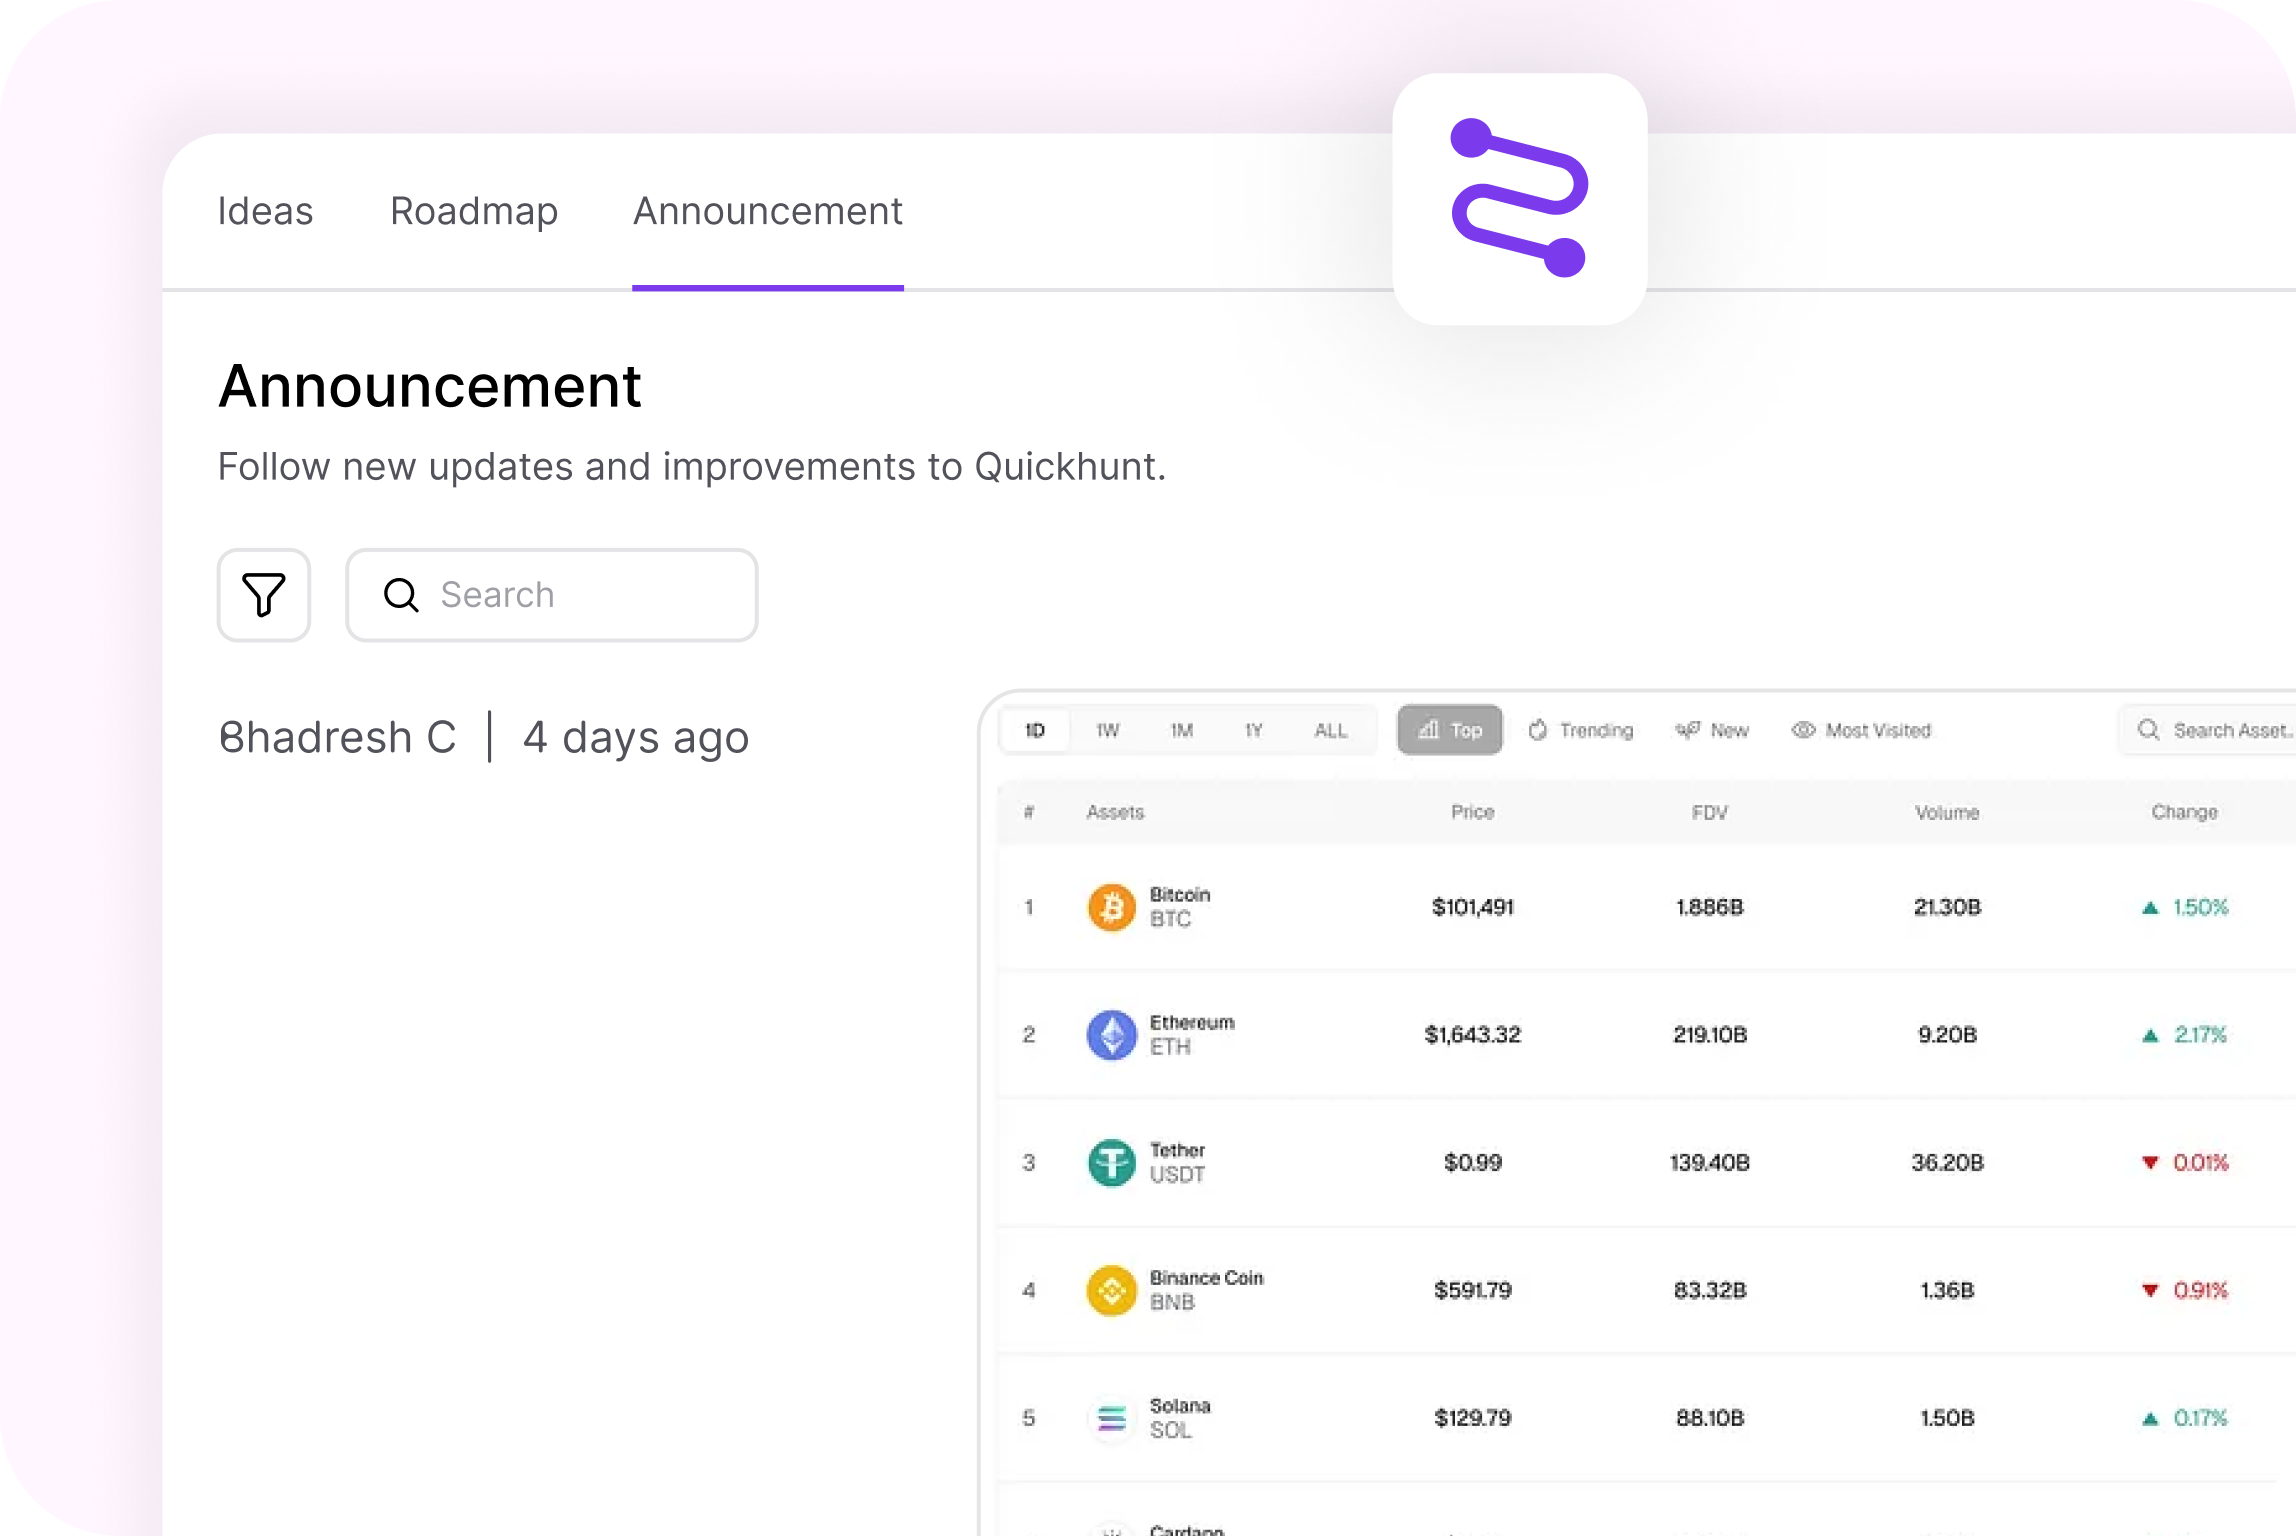Screen dimensions: 2296x1536
Task: Click Binance Coin's red down arrow
Action: pyautogui.click(x=2150, y=1290)
